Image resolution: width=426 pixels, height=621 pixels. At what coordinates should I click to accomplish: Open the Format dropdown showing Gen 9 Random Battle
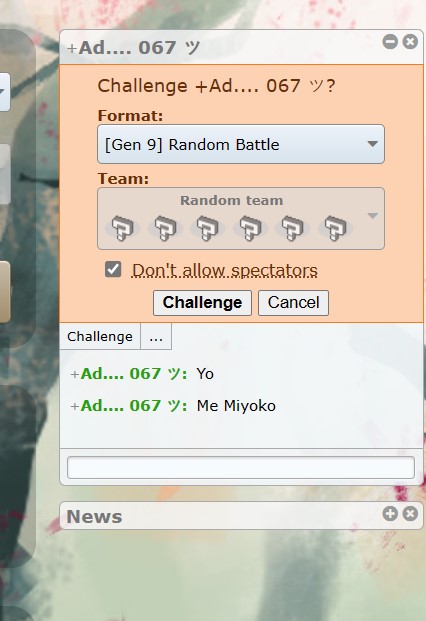tap(241, 144)
